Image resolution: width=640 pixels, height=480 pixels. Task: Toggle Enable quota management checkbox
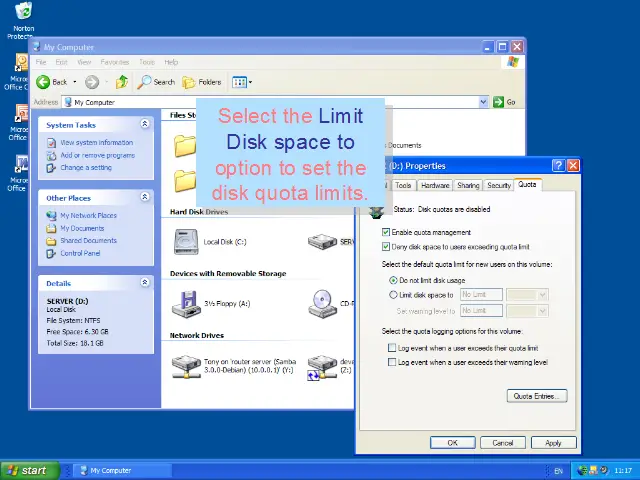[386, 232]
